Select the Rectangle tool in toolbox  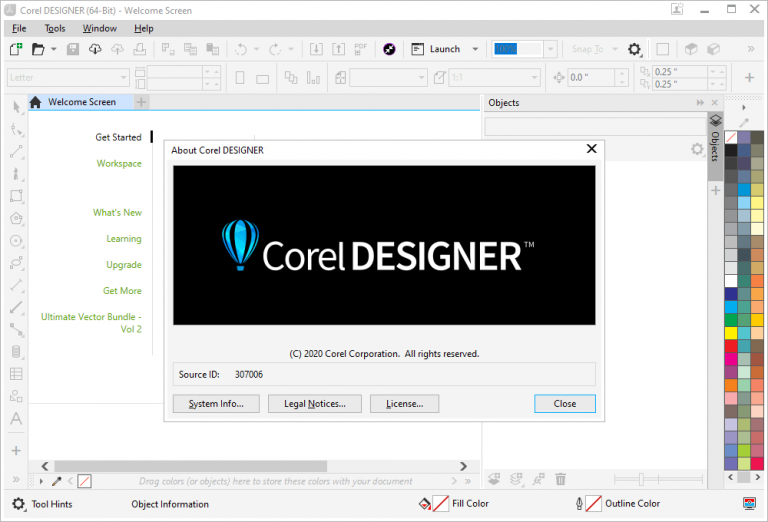[16, 196]
